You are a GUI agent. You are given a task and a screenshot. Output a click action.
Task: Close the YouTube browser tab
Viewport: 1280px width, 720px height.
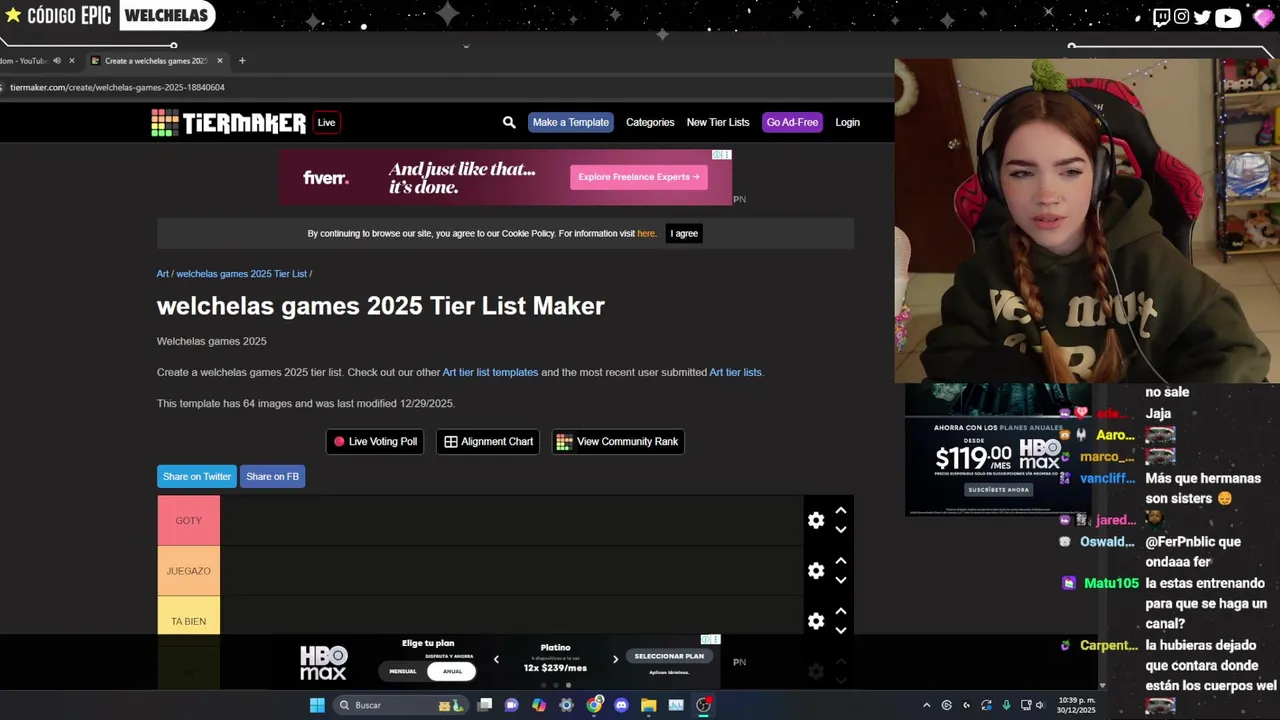tap(72, 60)
